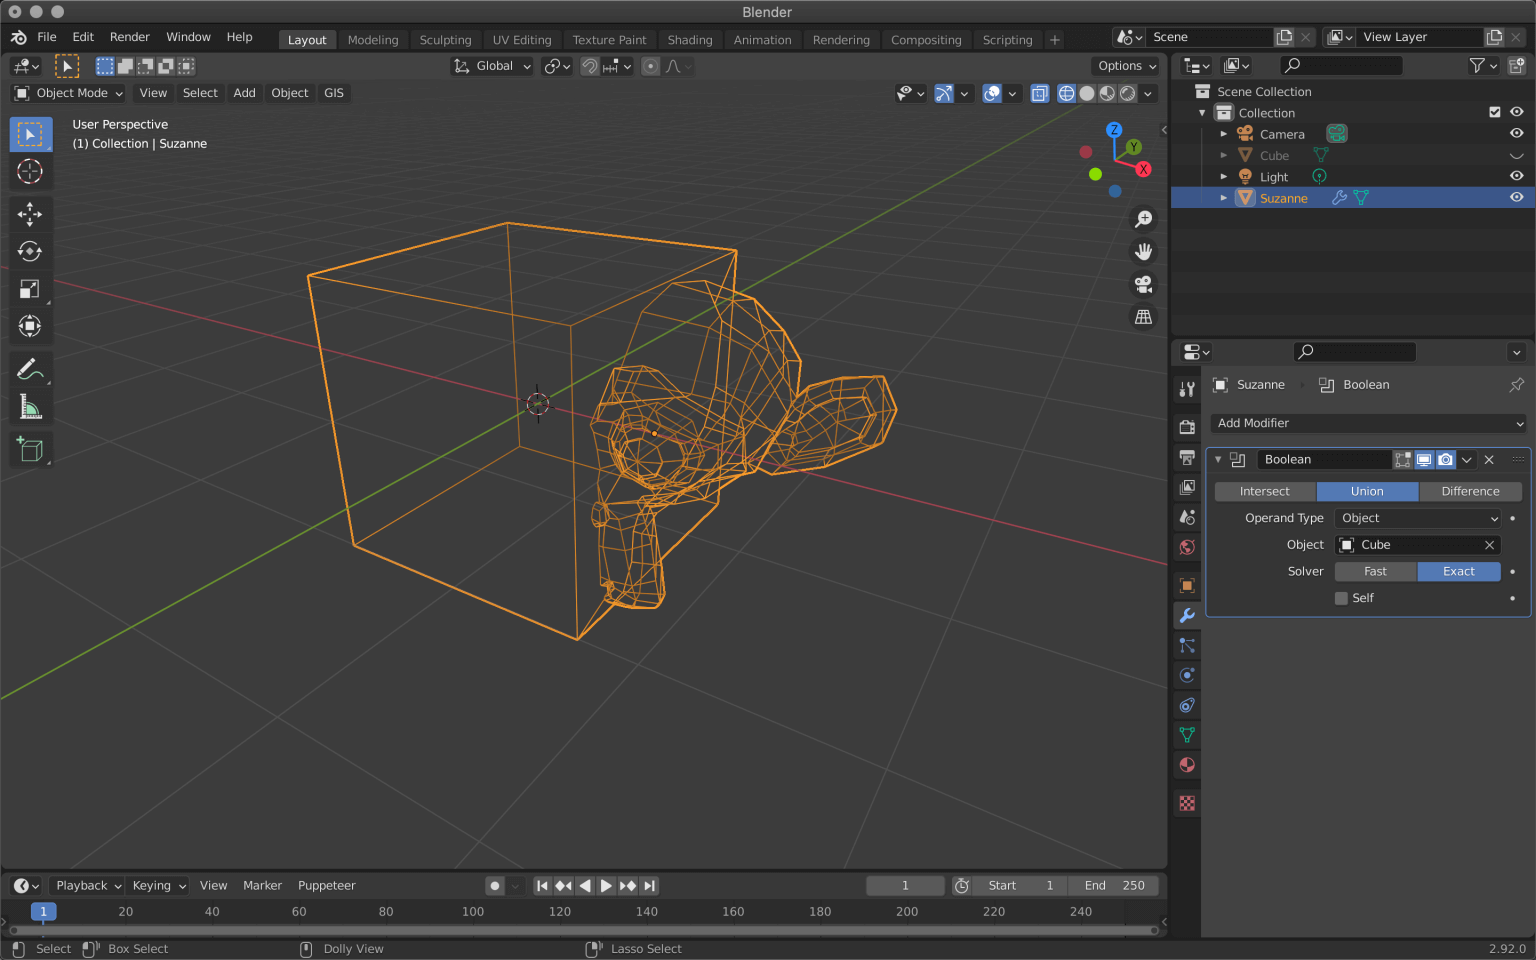Open the Modifier Properties tab with wrench icon
This screenshot has width=1536, height=960.
(x=1186, y=615)
